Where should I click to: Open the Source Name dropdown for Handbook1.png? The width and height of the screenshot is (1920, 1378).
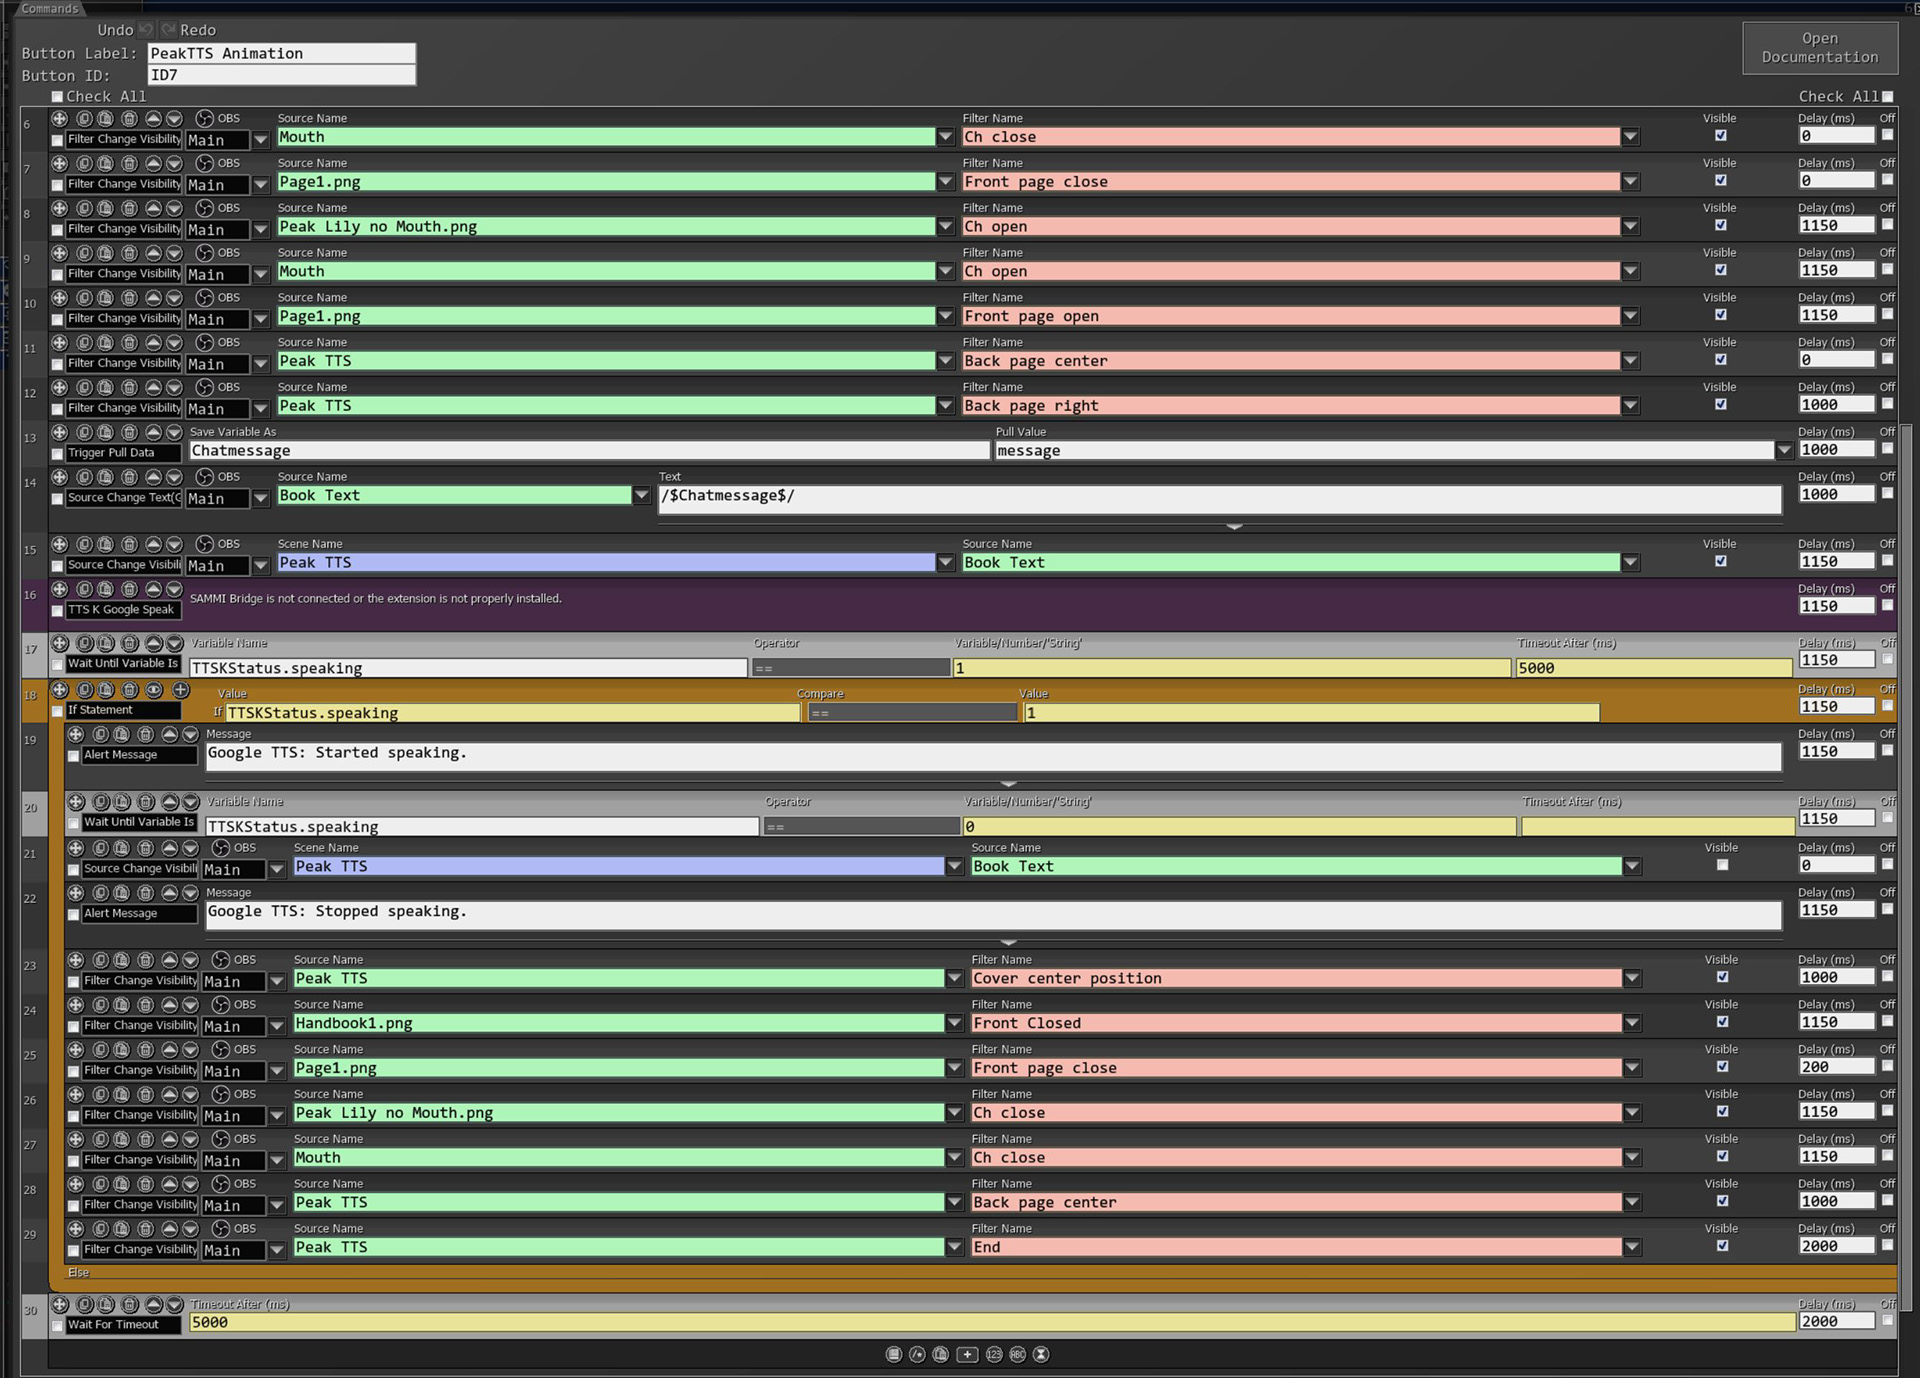(954, 1024)
